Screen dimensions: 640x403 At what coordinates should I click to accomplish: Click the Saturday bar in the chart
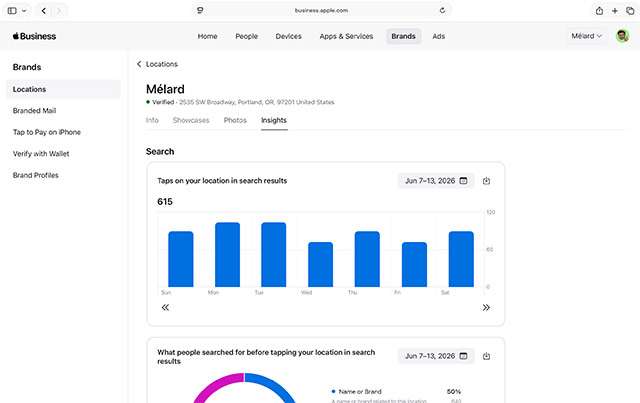tap(461, 259)
